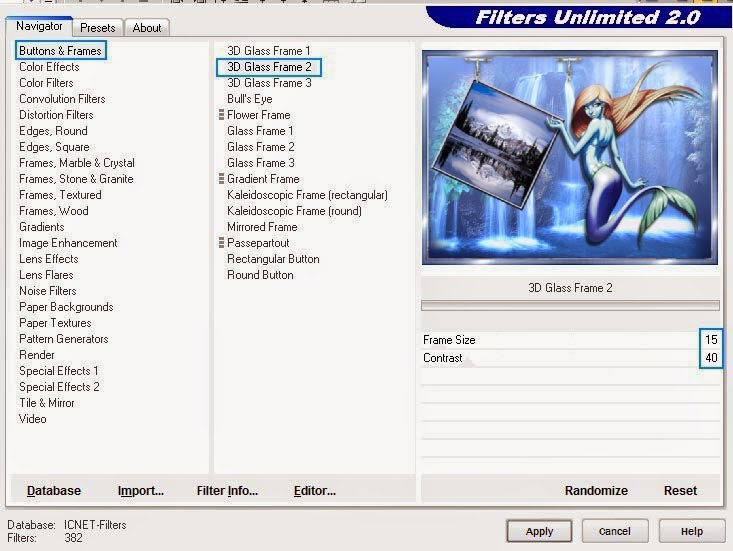Choose Kaleidoscopic Frame (round) filter

pos(295,211)
